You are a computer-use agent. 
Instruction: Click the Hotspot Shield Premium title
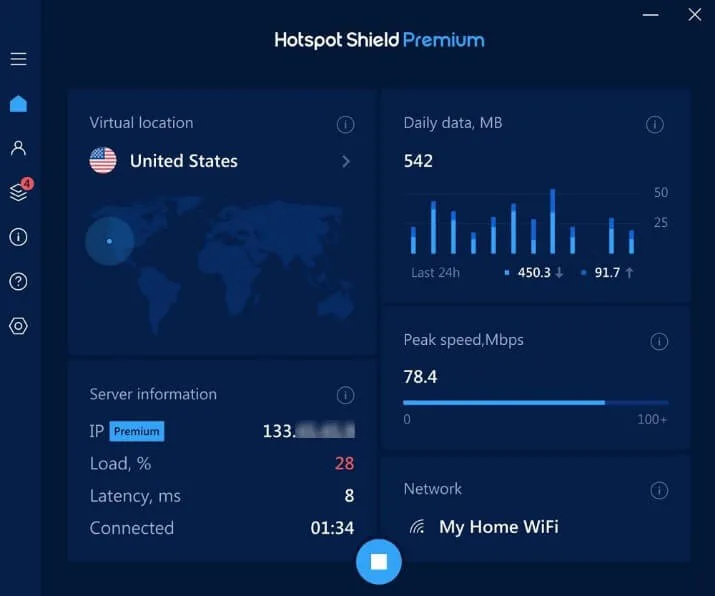pyautogui.click(x=379, y=40)
